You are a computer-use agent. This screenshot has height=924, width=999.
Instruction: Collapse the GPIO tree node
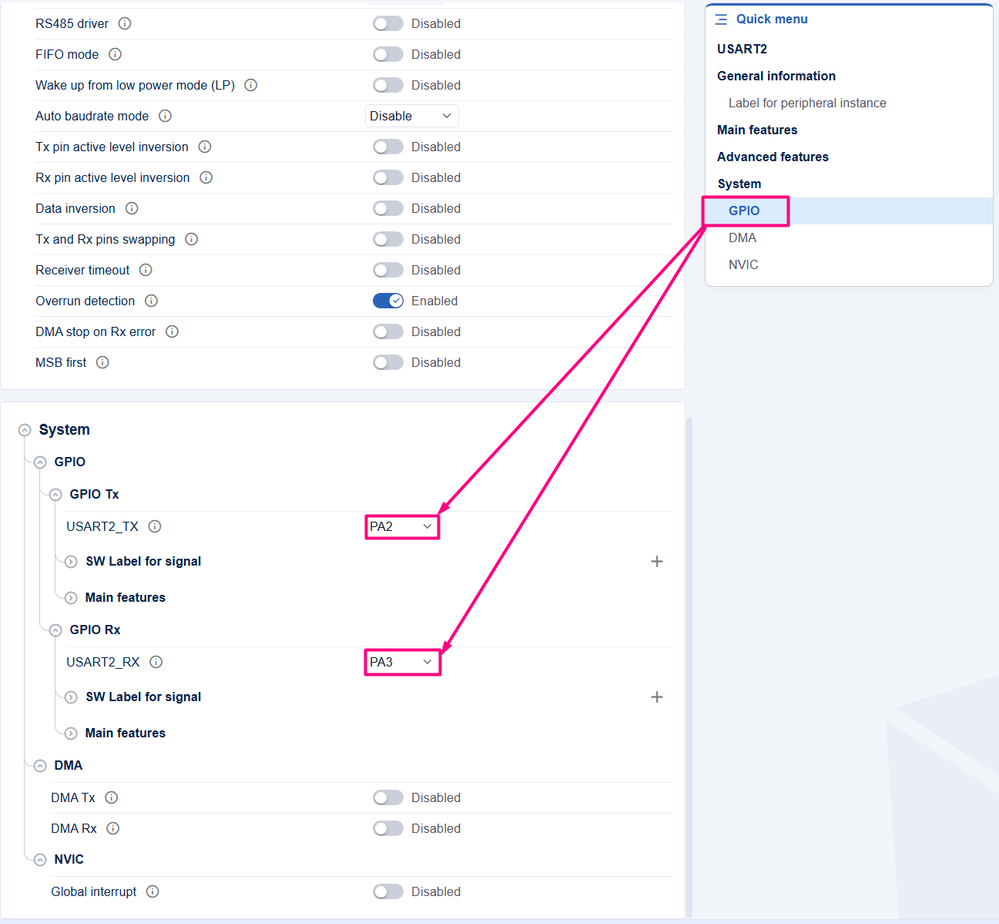coord(40,462)
